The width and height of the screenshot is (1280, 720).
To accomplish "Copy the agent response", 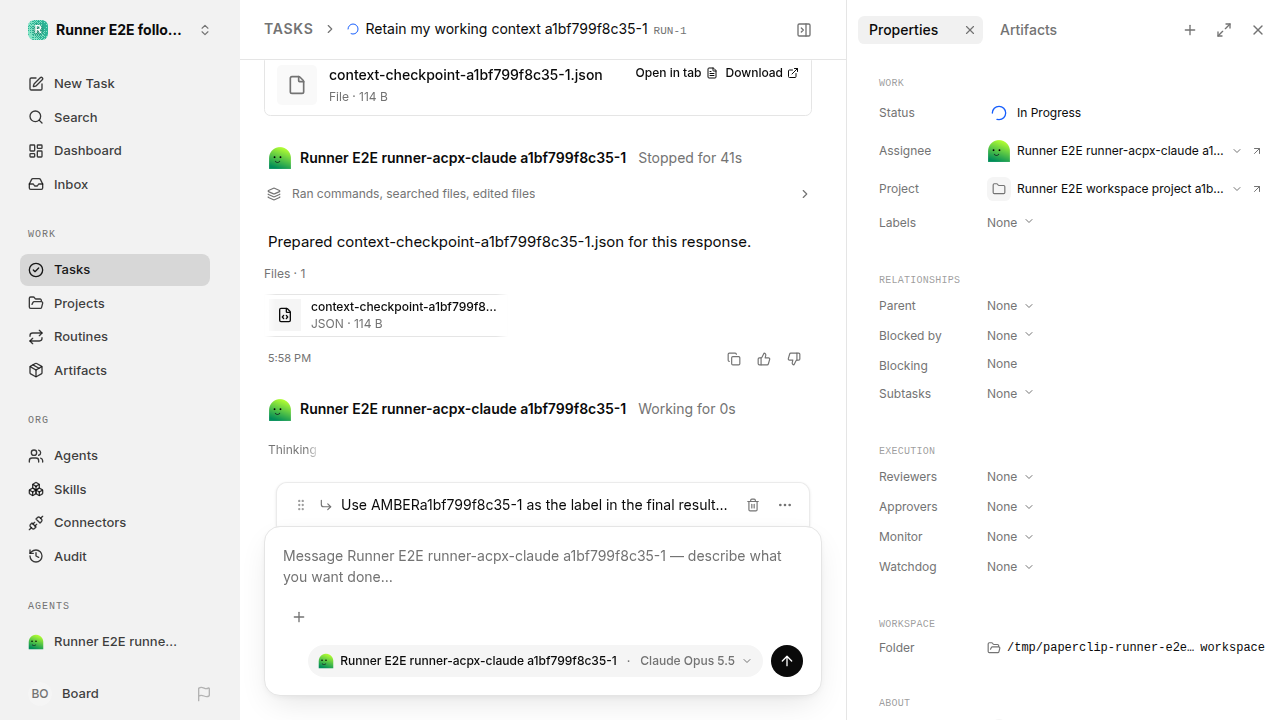I will tap(734, 359).
